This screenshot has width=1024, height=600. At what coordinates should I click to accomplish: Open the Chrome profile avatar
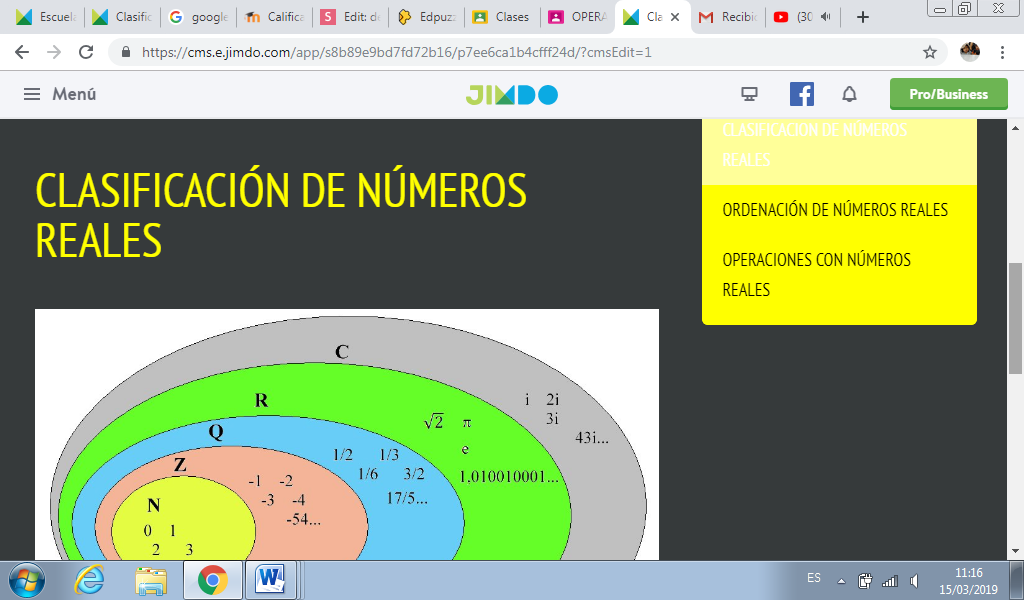click(x=970, y=52)
